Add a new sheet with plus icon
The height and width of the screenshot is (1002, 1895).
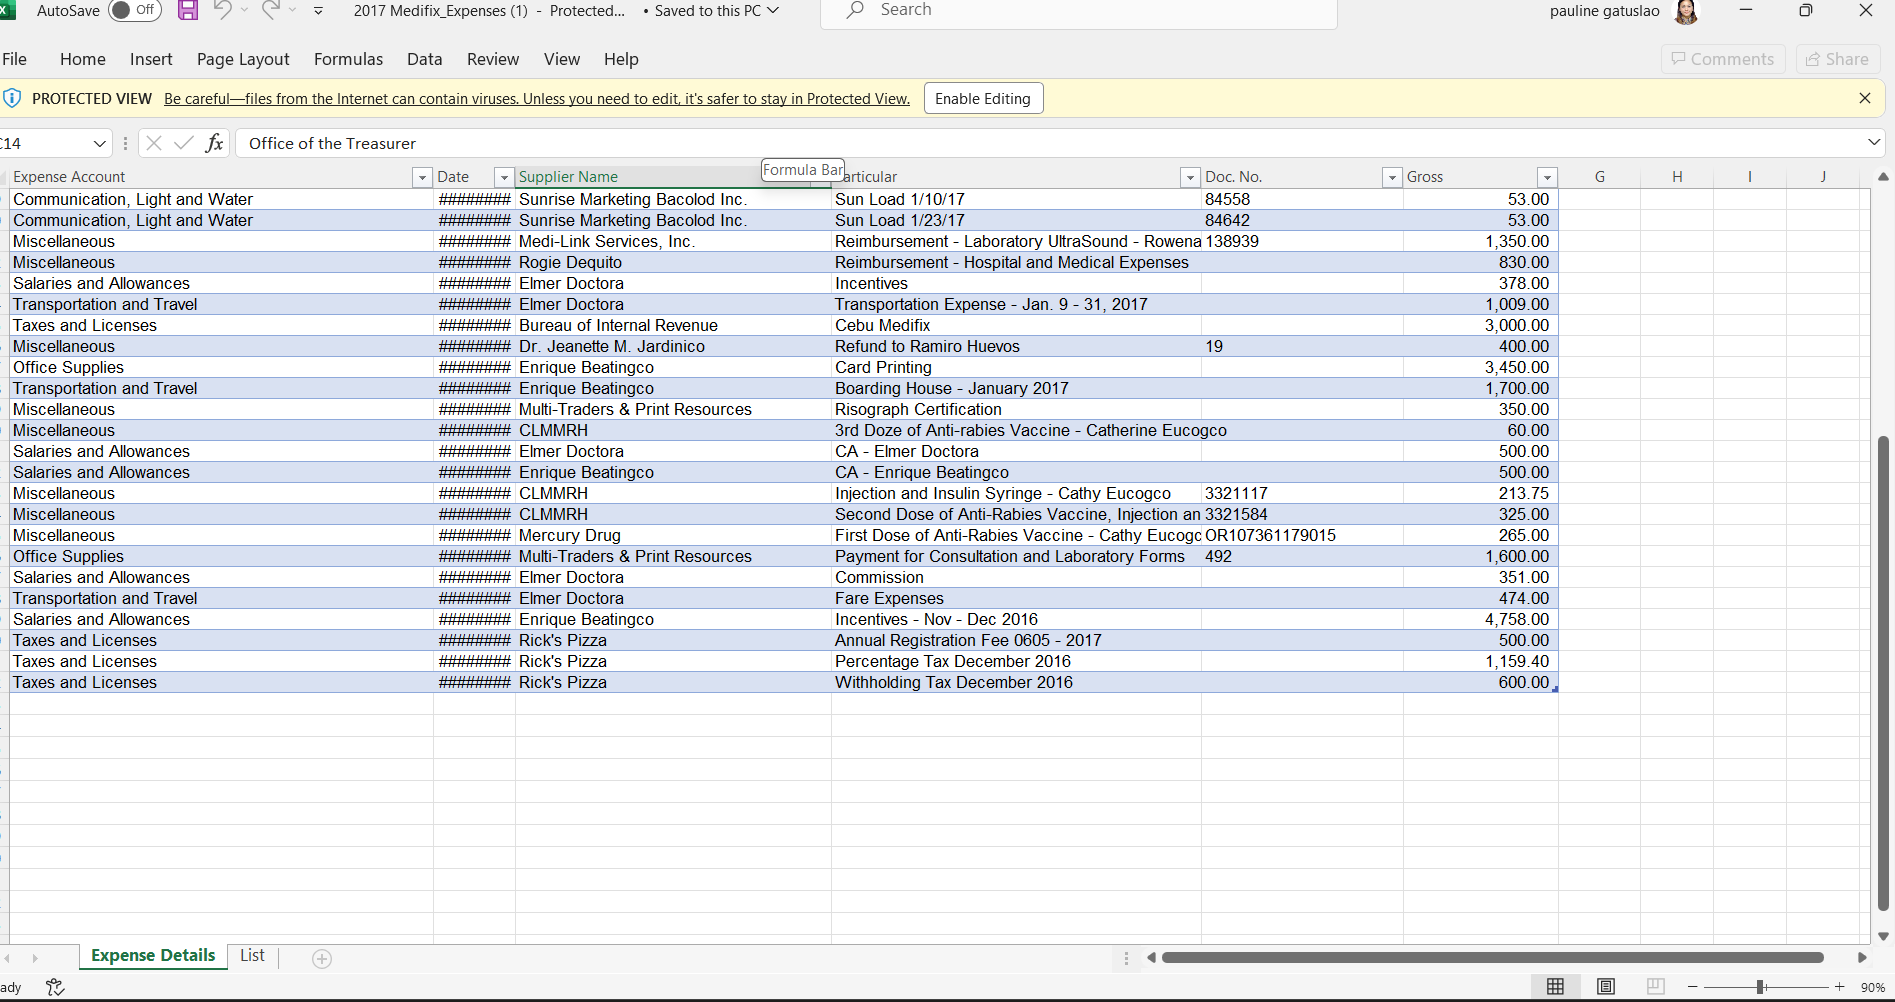(x=322, y=958)
